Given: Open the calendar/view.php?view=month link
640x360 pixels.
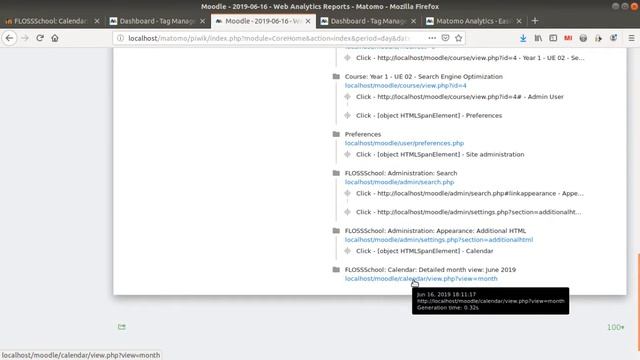Looking at the screenshot, I should coord(421,278).
